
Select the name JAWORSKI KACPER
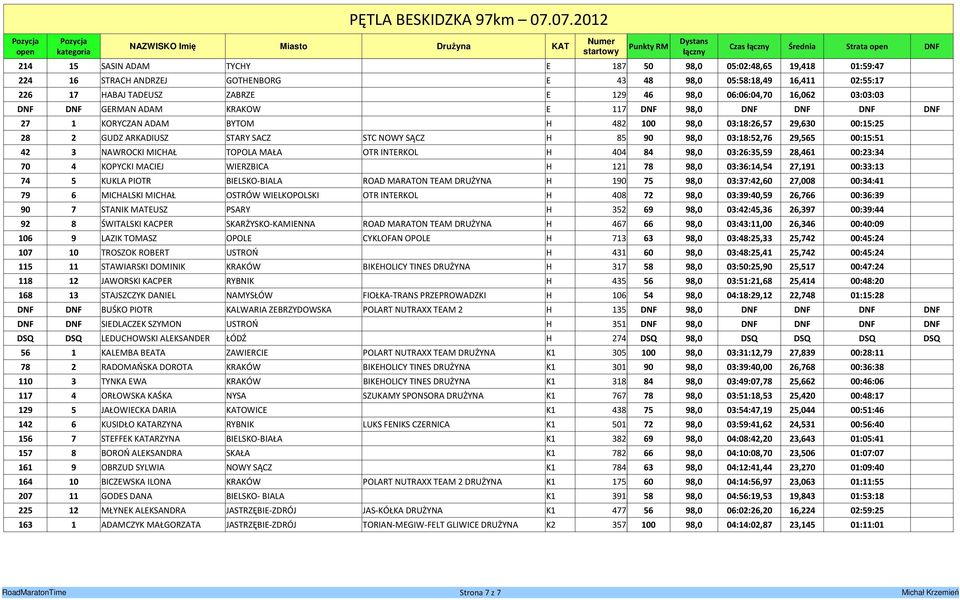(137, 281)
